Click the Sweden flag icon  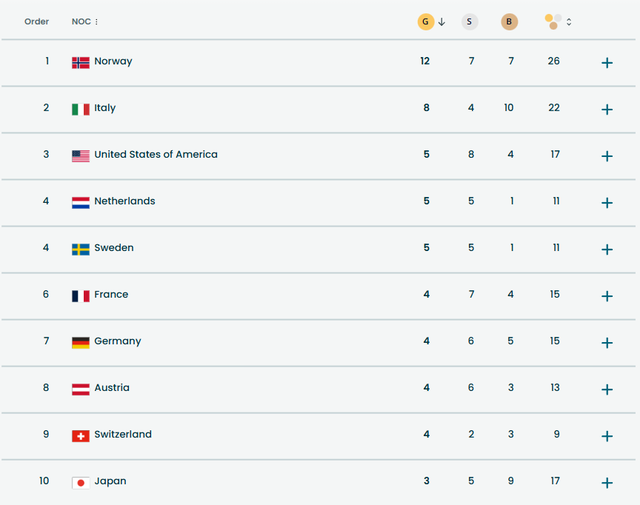click(x=81, y=249)
